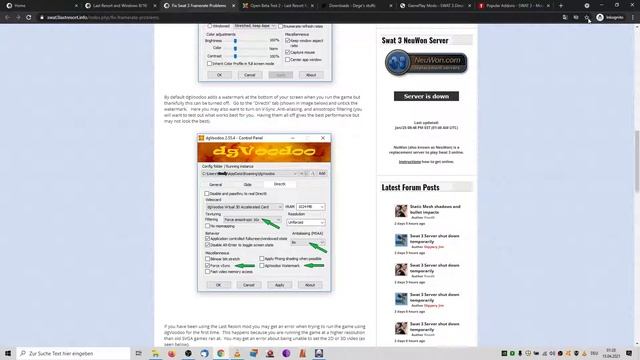The width and height of the screenshot is (640, 360).
Task: Adjust the Brightness slider in the upper dialog
Action: click(235, 41)
